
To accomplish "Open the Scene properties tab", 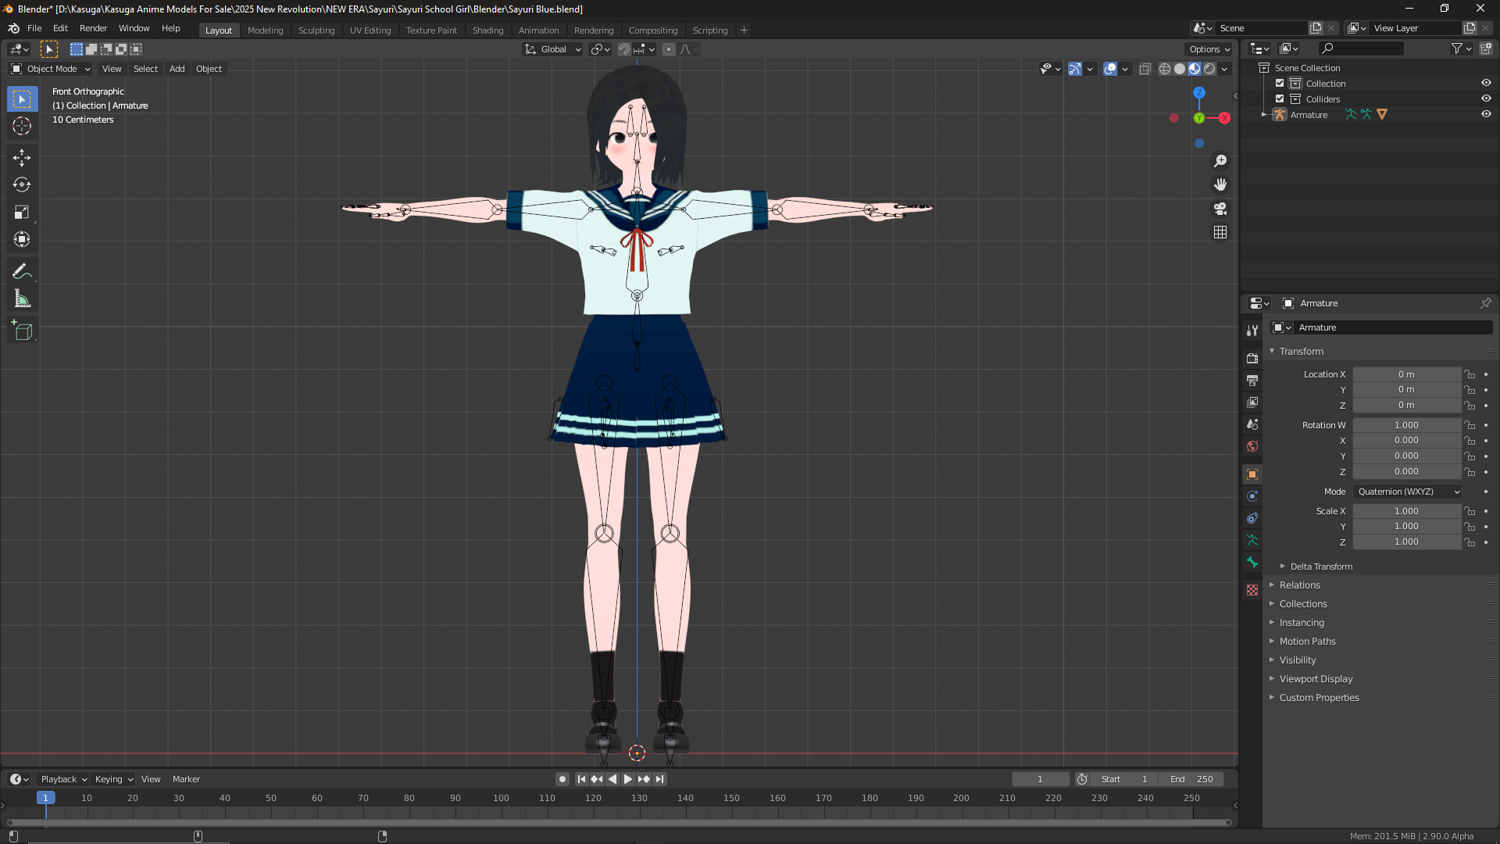I will 1252,424.
